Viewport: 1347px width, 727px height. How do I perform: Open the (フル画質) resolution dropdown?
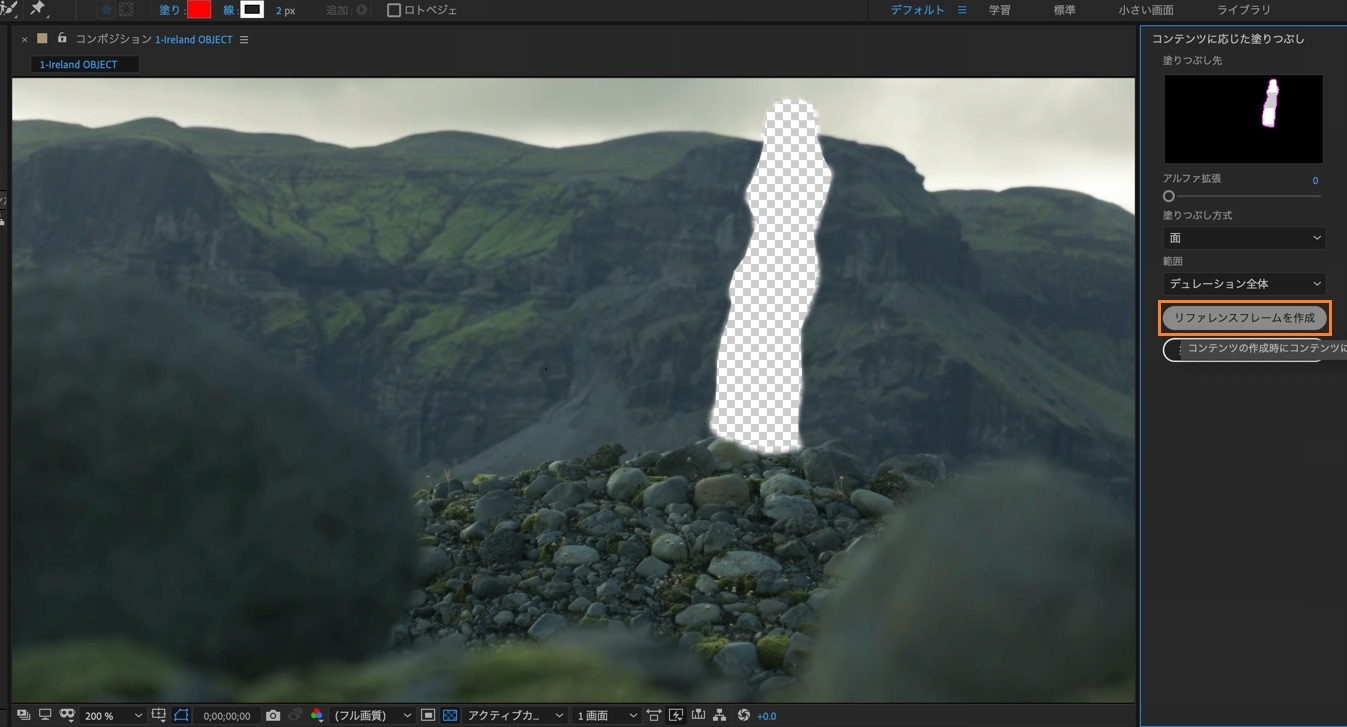(x=373, y=716)
